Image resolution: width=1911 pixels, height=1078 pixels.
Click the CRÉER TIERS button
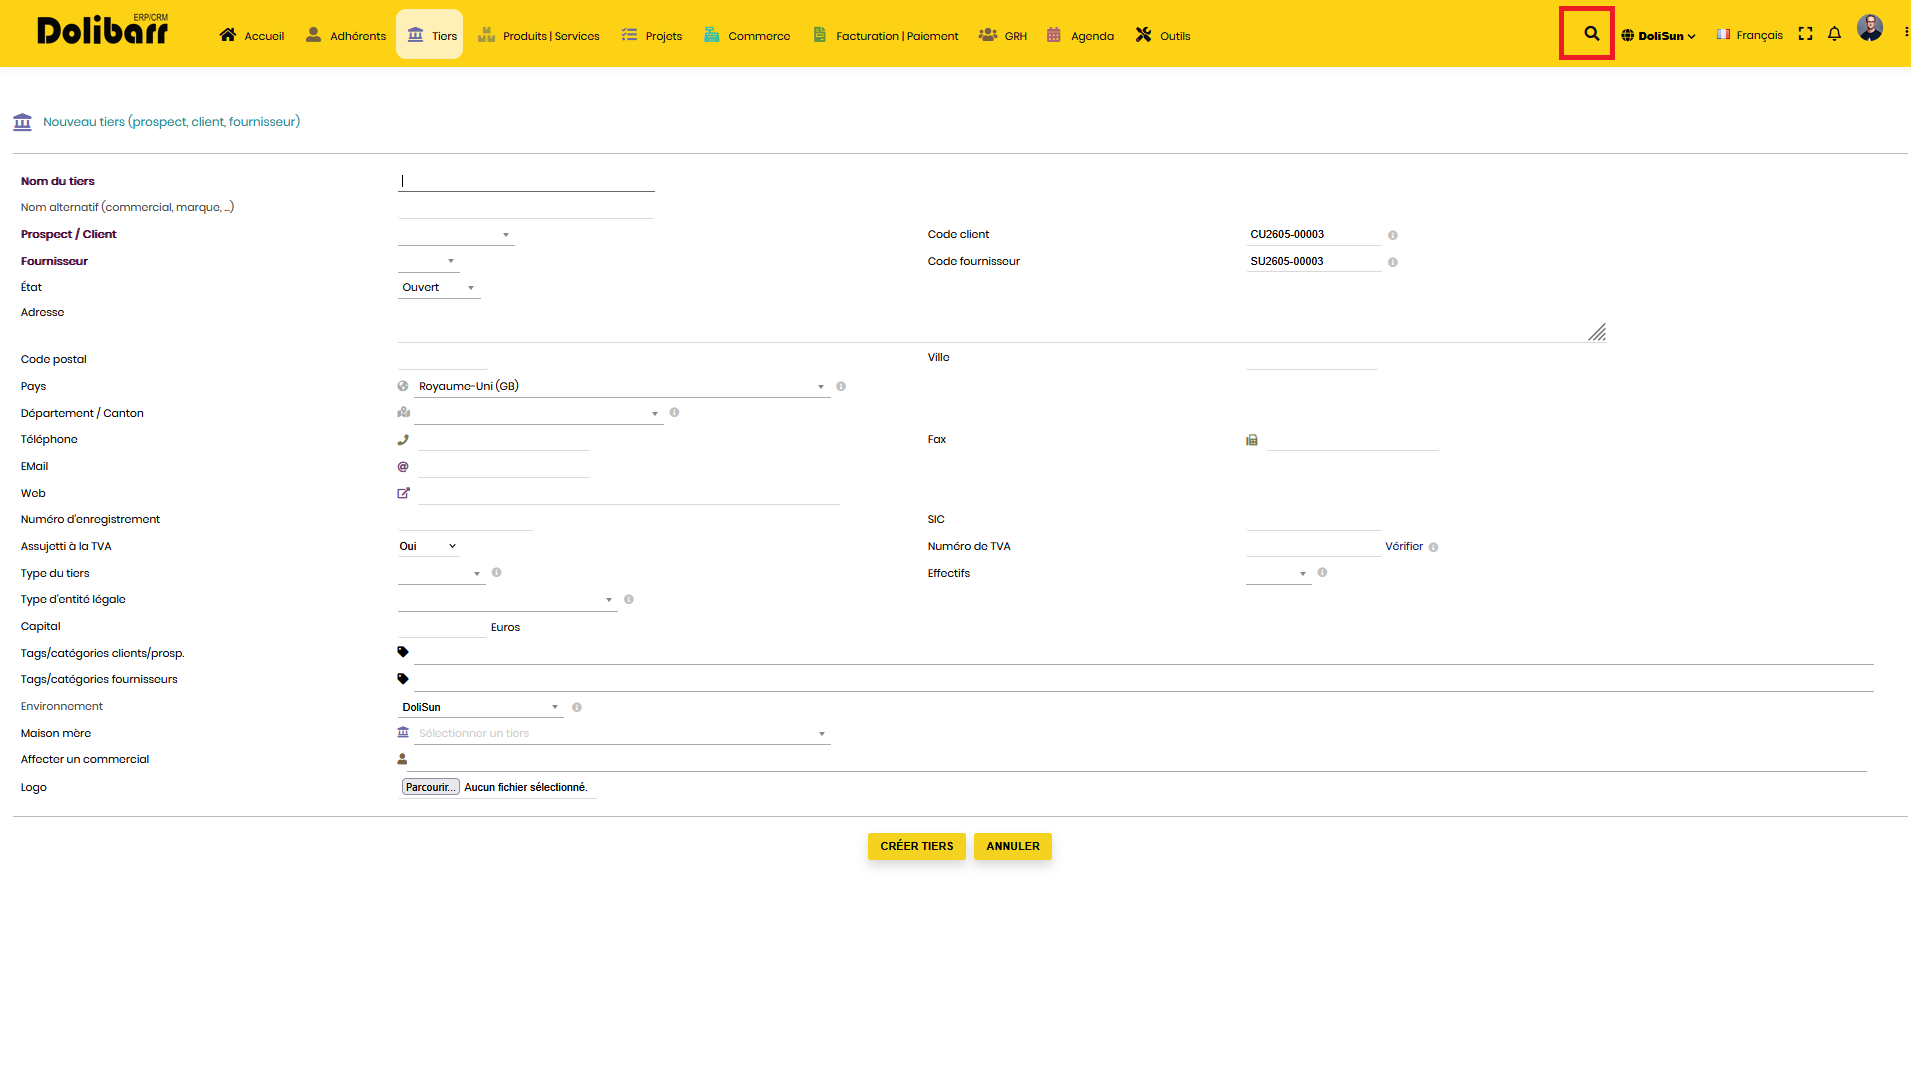pos(916,846)
